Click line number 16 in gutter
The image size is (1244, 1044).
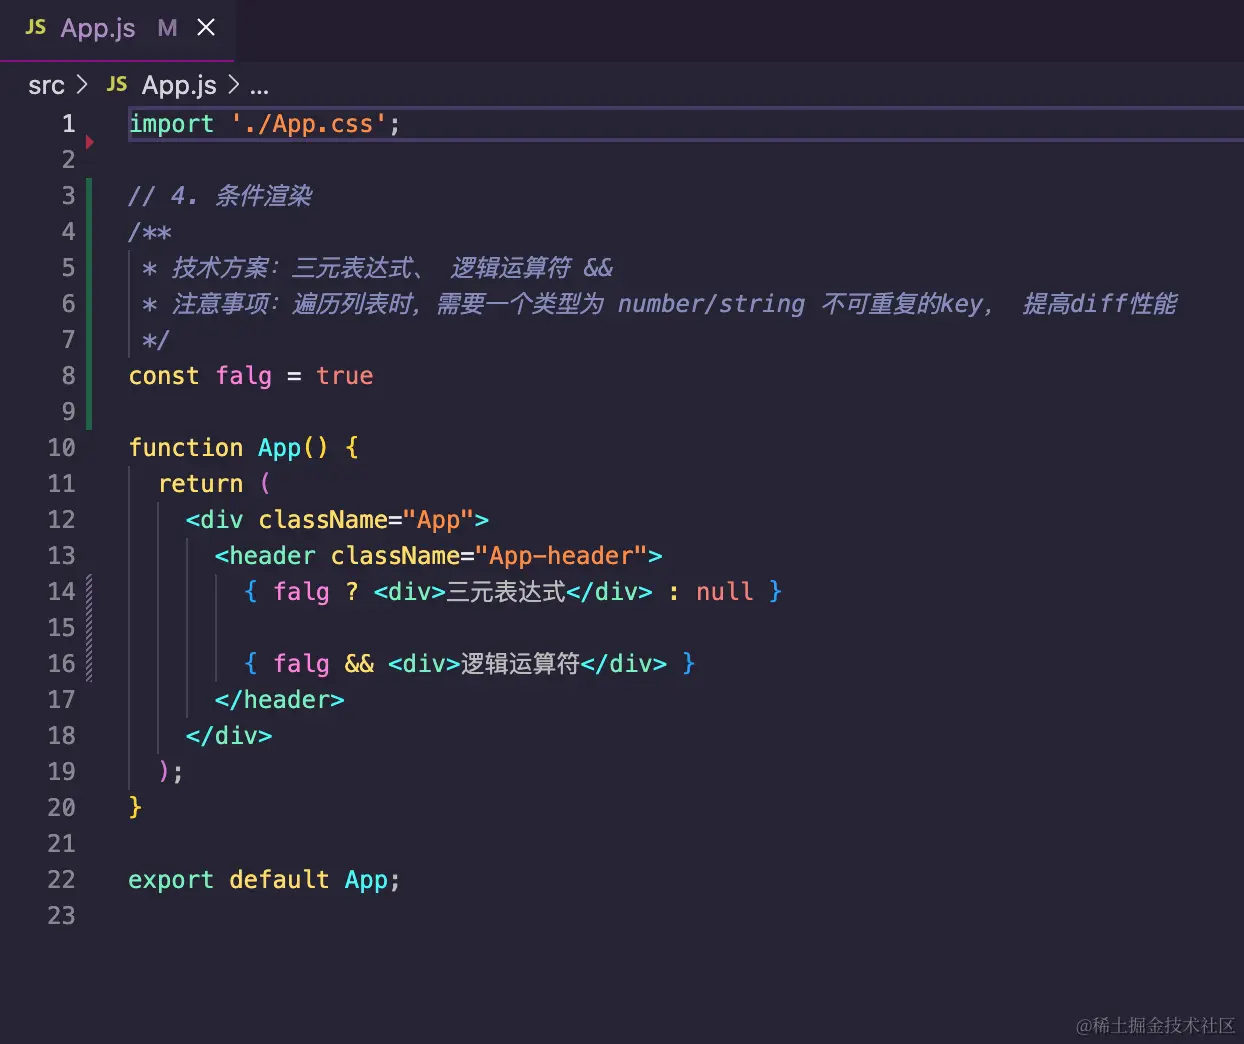pos(61,664)
